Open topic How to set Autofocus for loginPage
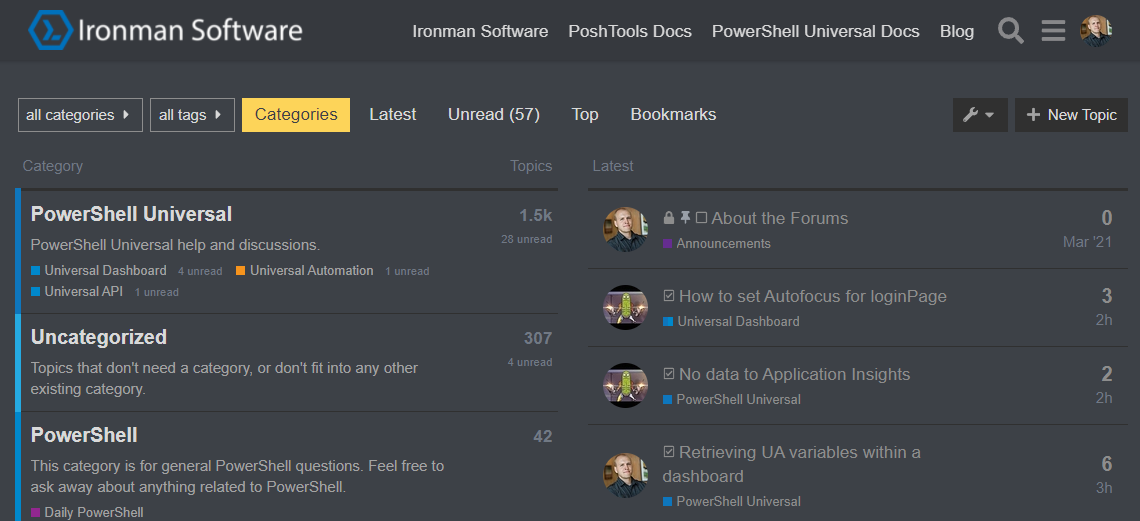This screenshot has height=521, width=1140. pos(813,296)
